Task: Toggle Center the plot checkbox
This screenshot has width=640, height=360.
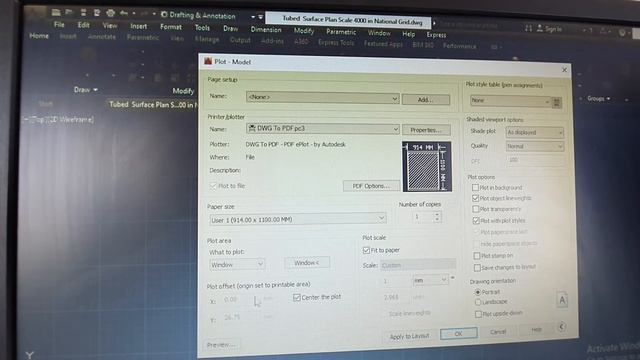Action: [297, 297]
